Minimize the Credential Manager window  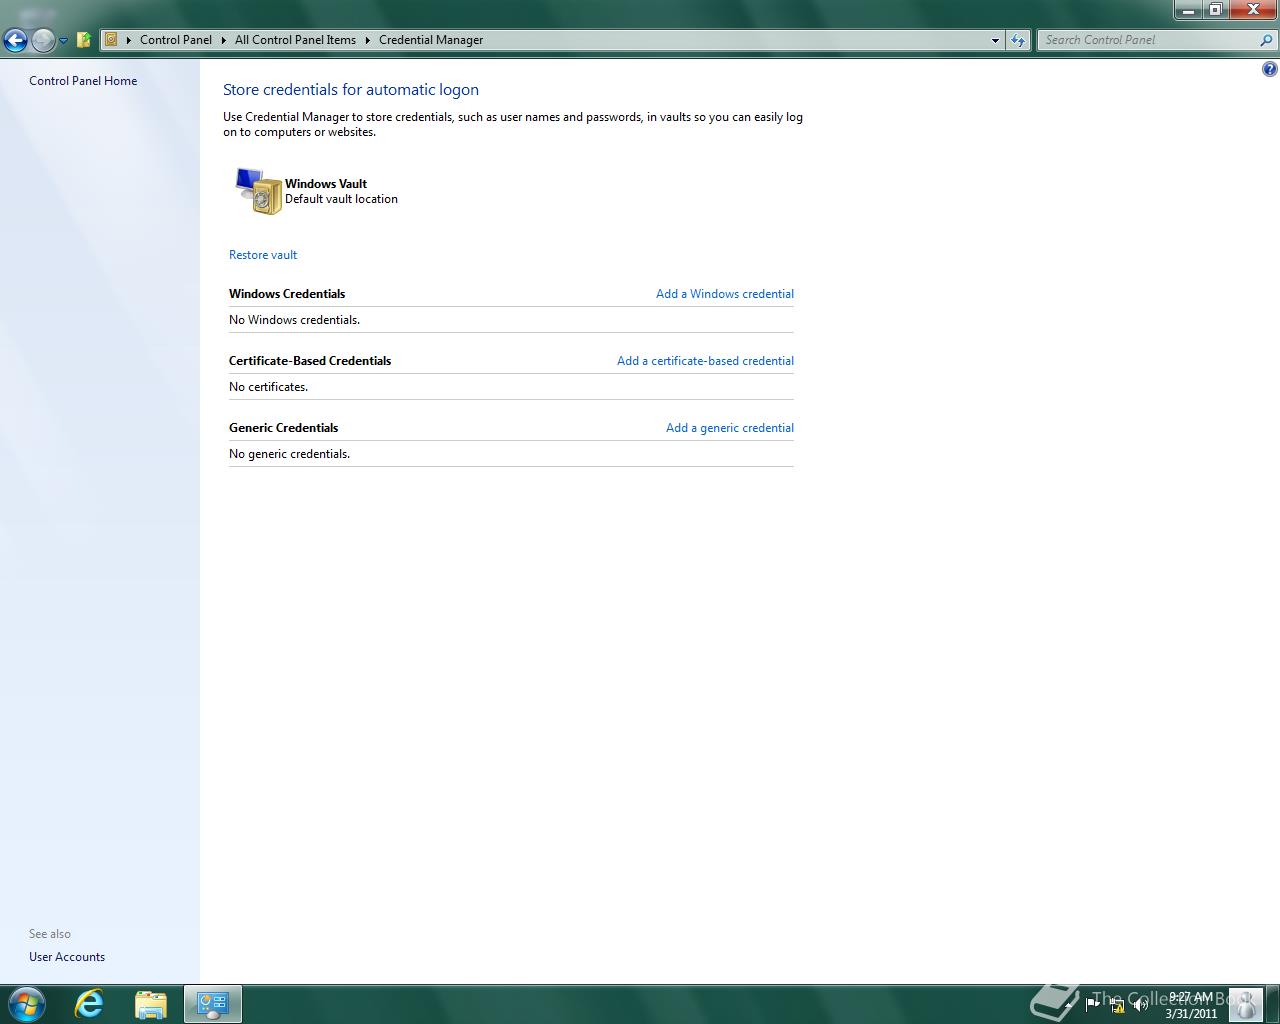tap(1188, 10)
